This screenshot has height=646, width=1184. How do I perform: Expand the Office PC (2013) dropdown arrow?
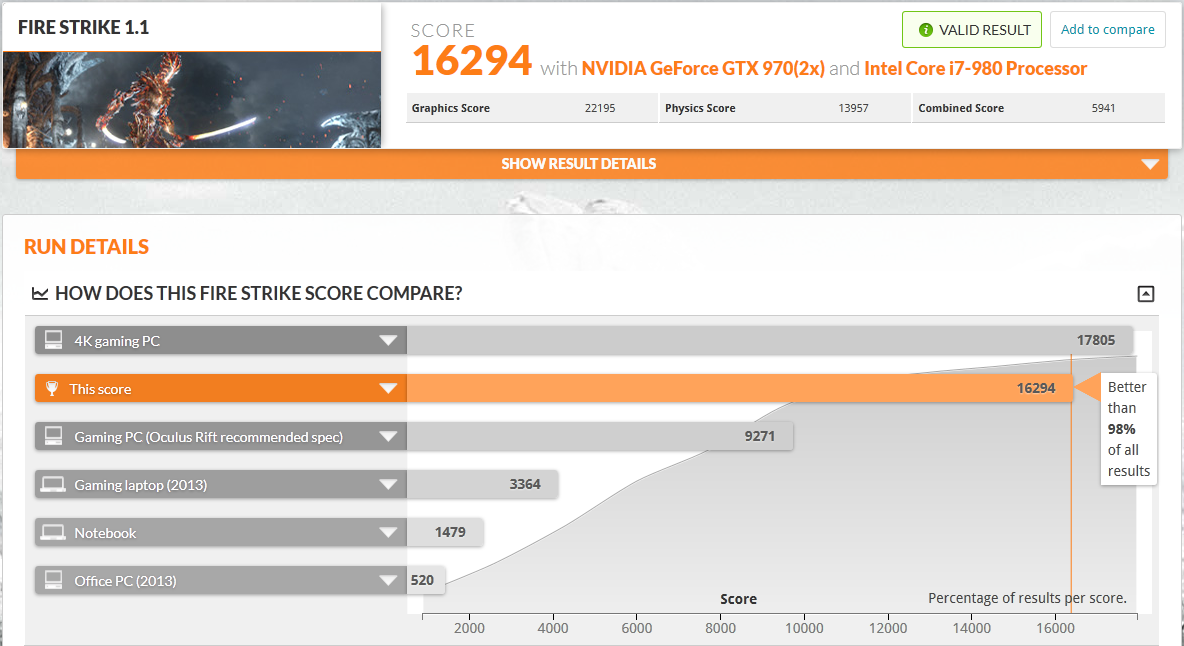[x=388, y=580]
